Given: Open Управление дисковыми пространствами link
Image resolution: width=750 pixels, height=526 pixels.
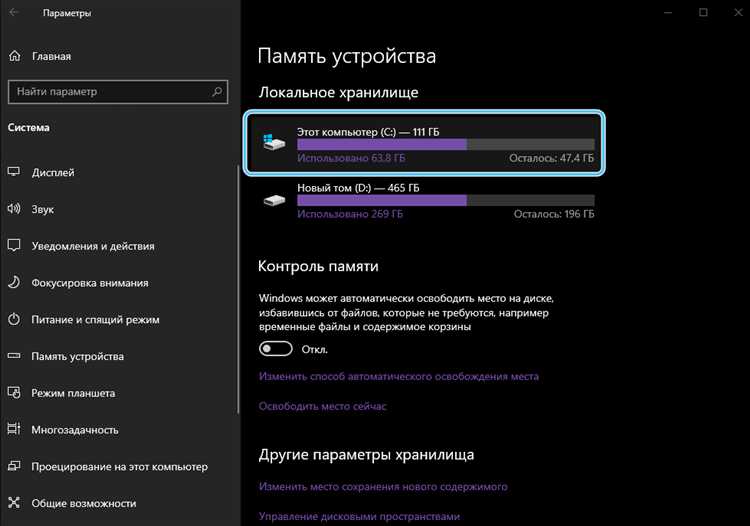Looking at the screenshot, I should 359,516.
